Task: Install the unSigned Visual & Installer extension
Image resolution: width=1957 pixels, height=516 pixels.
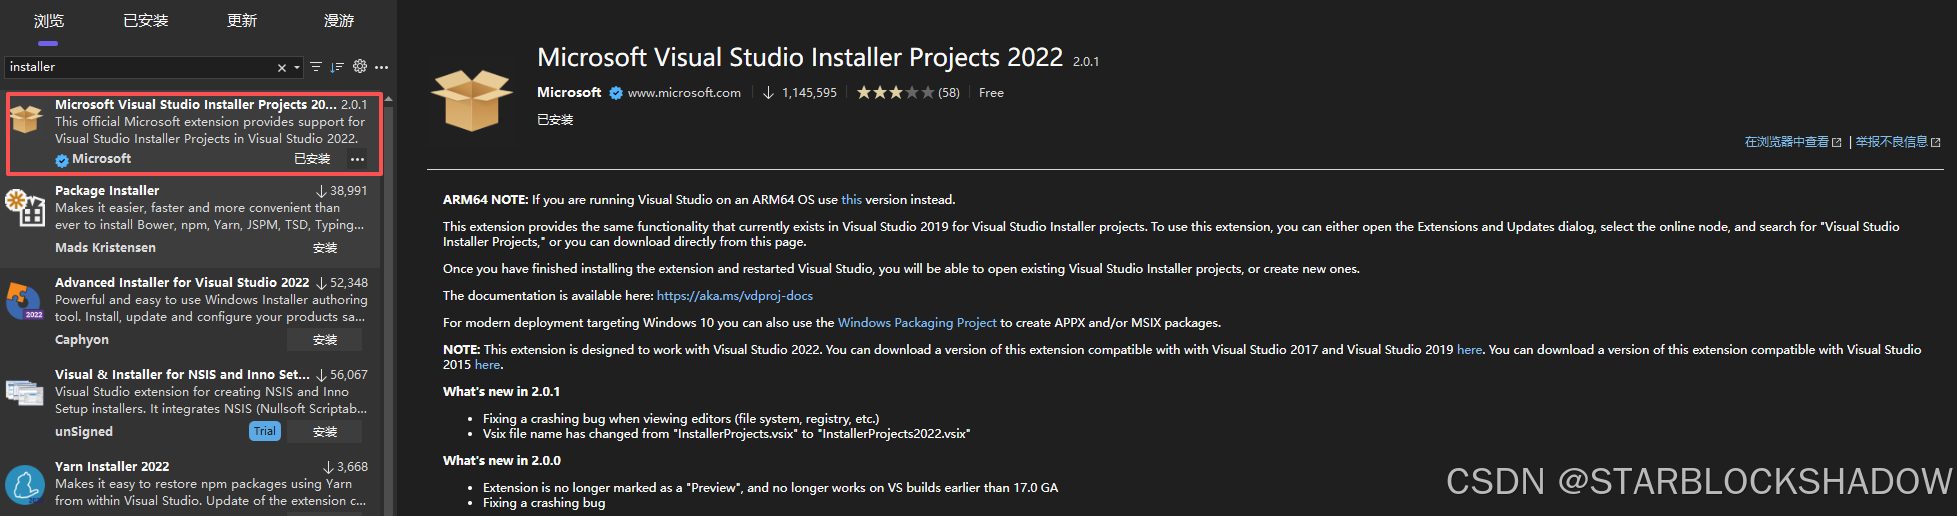Action: tap(325, 432)
